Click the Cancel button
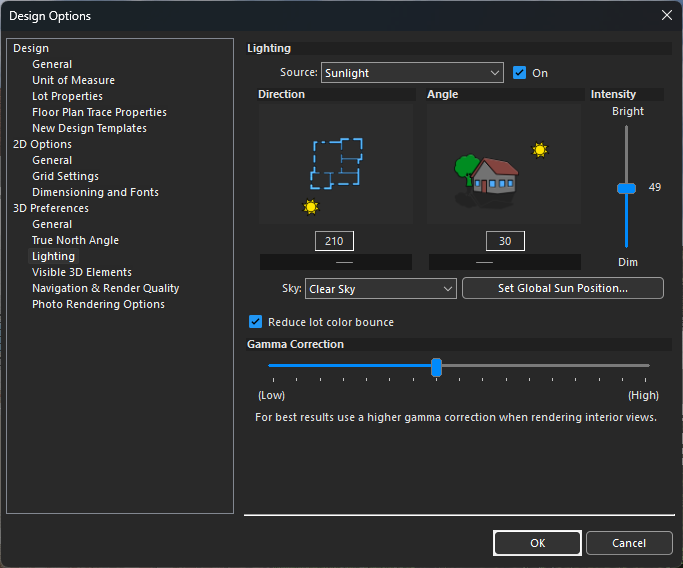This screenshot has width=683, height=568. tap(629, 543)
